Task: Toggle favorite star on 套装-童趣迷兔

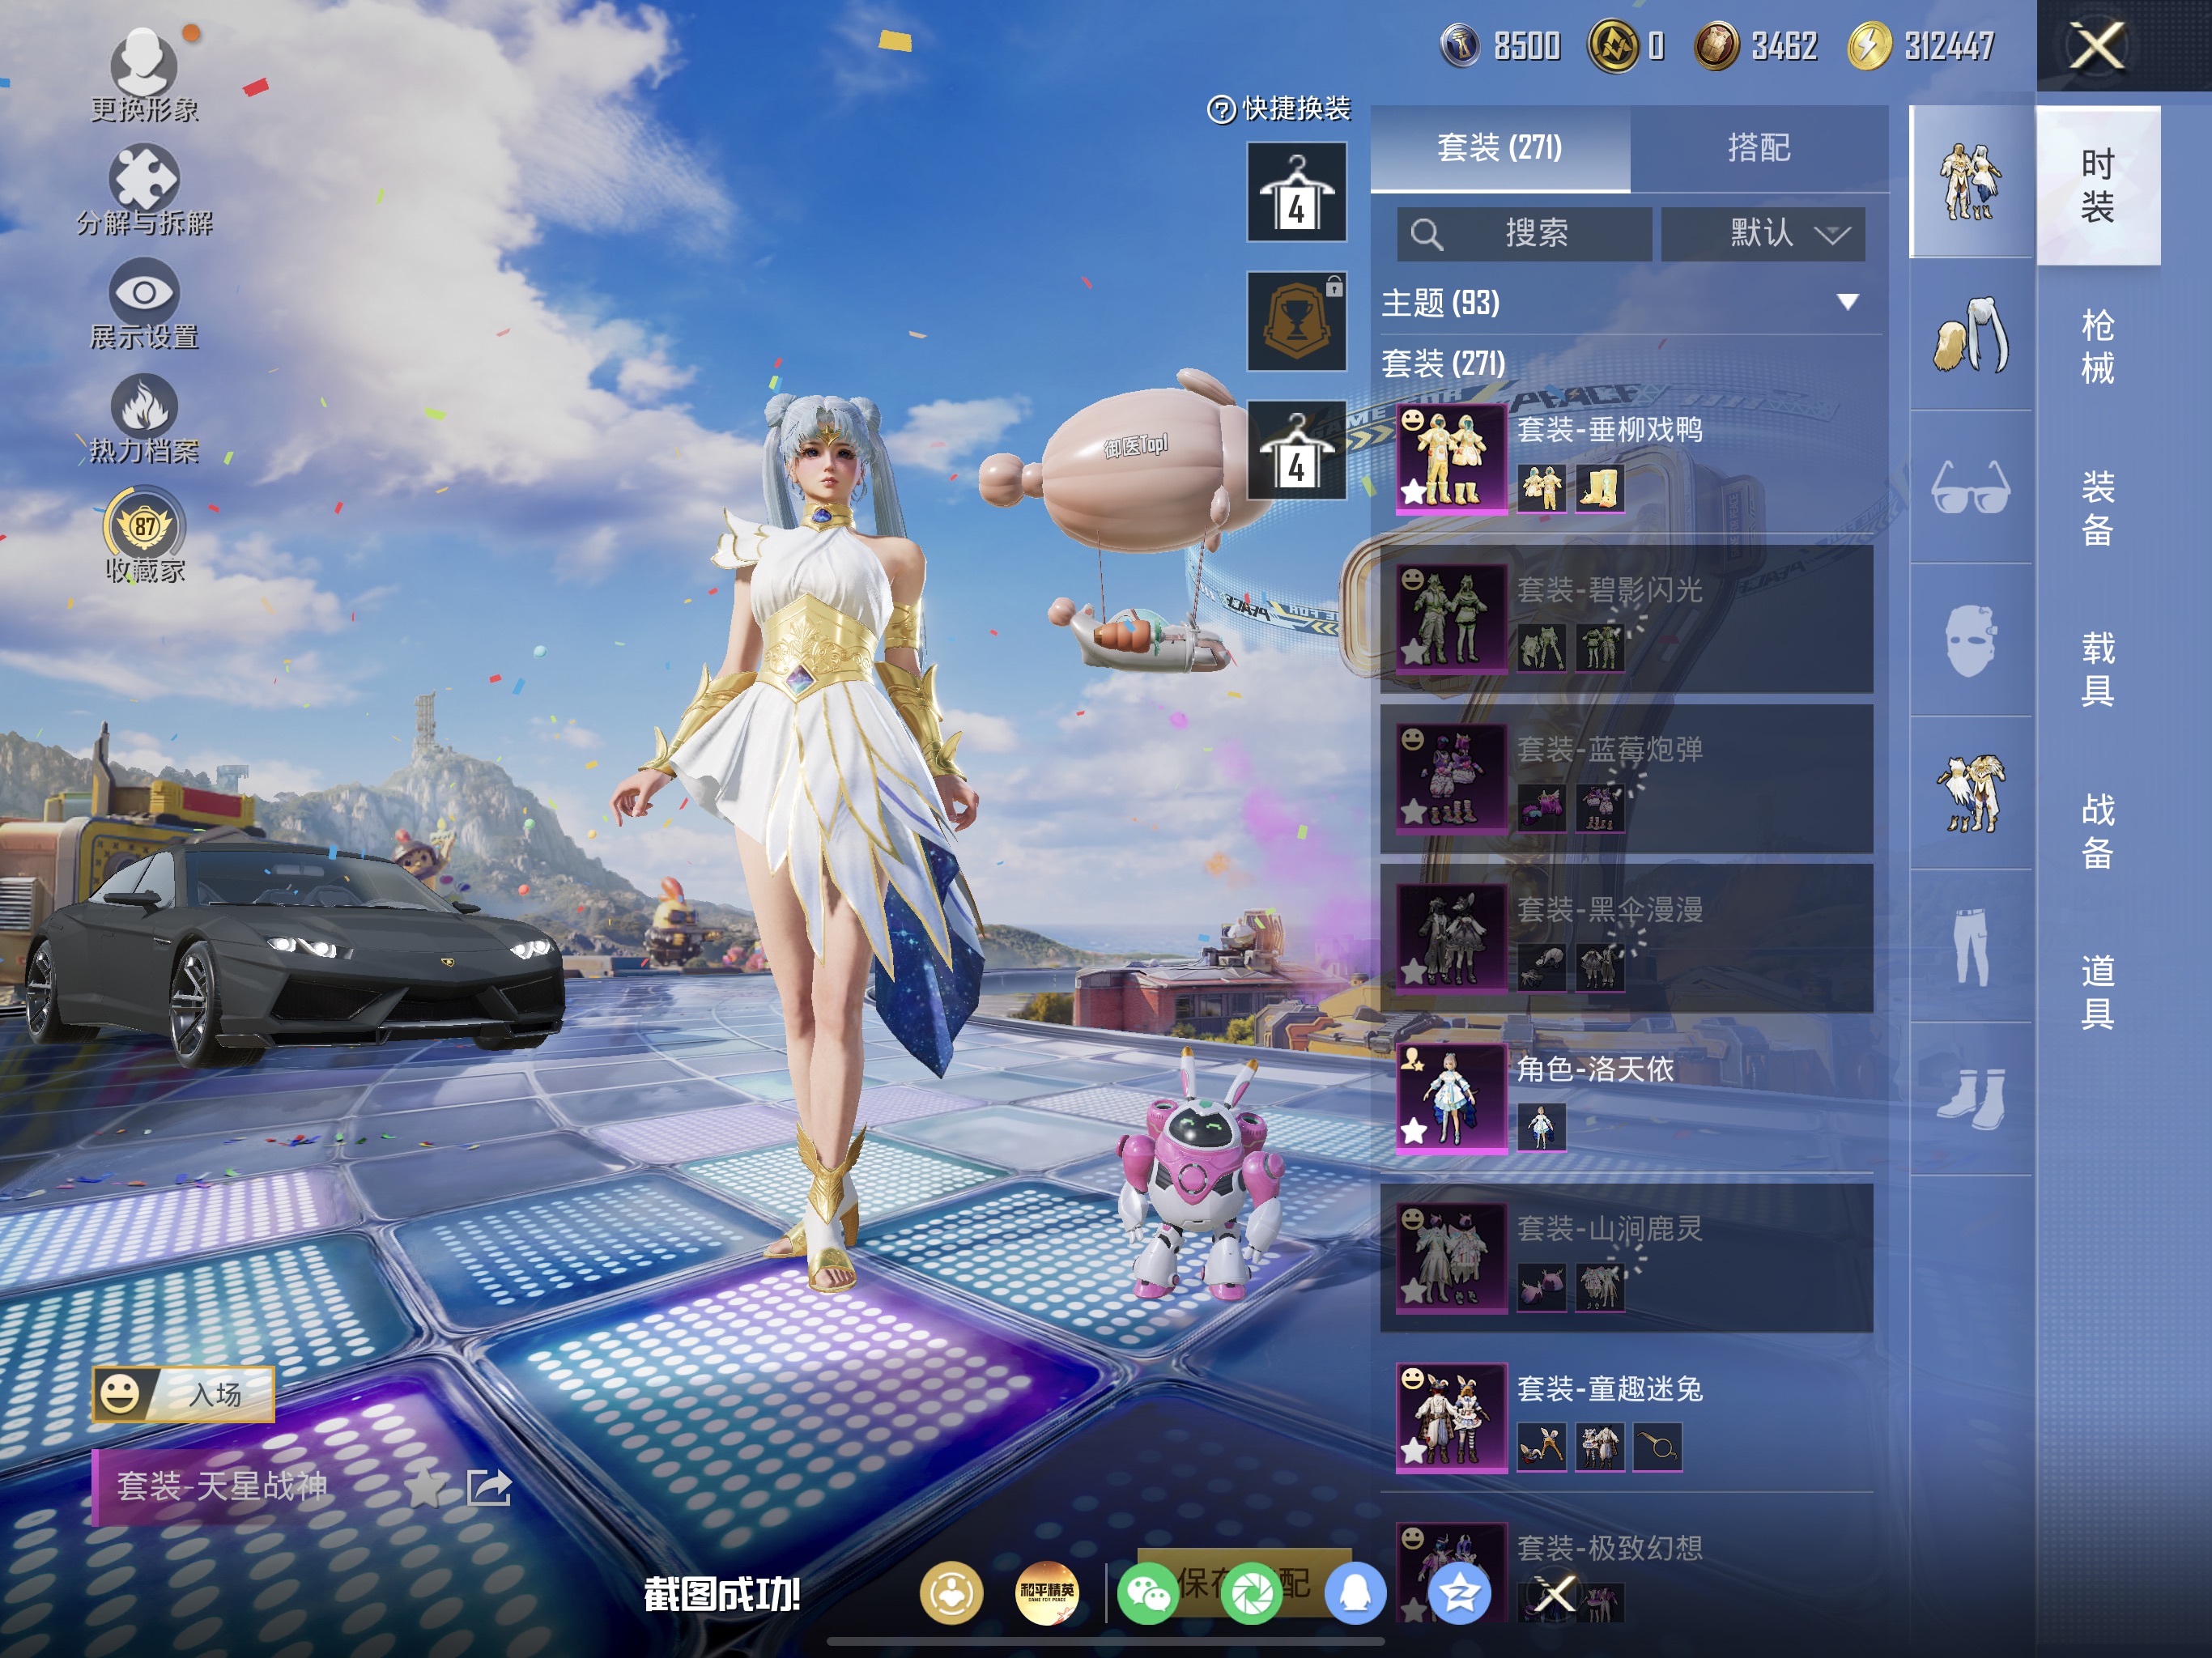Action: [1414, 1451]
